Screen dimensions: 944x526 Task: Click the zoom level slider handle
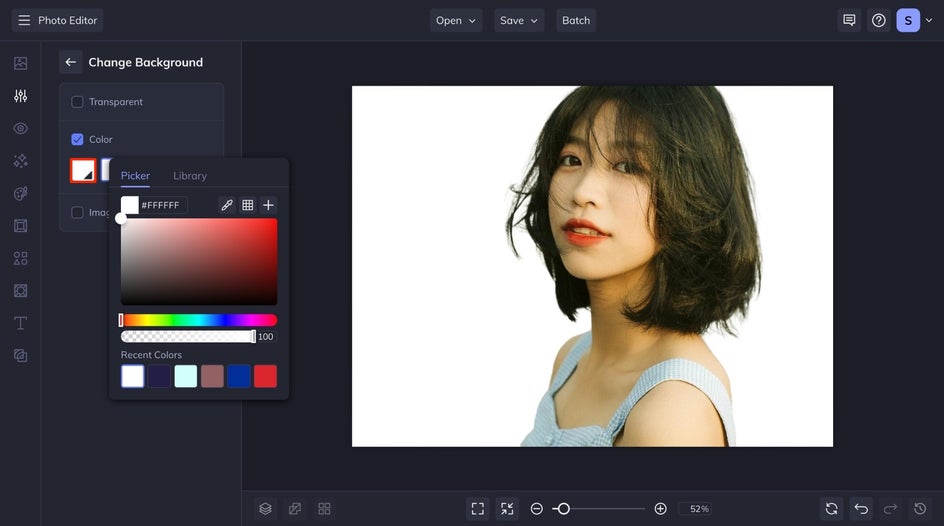click(x=564, y=509)
